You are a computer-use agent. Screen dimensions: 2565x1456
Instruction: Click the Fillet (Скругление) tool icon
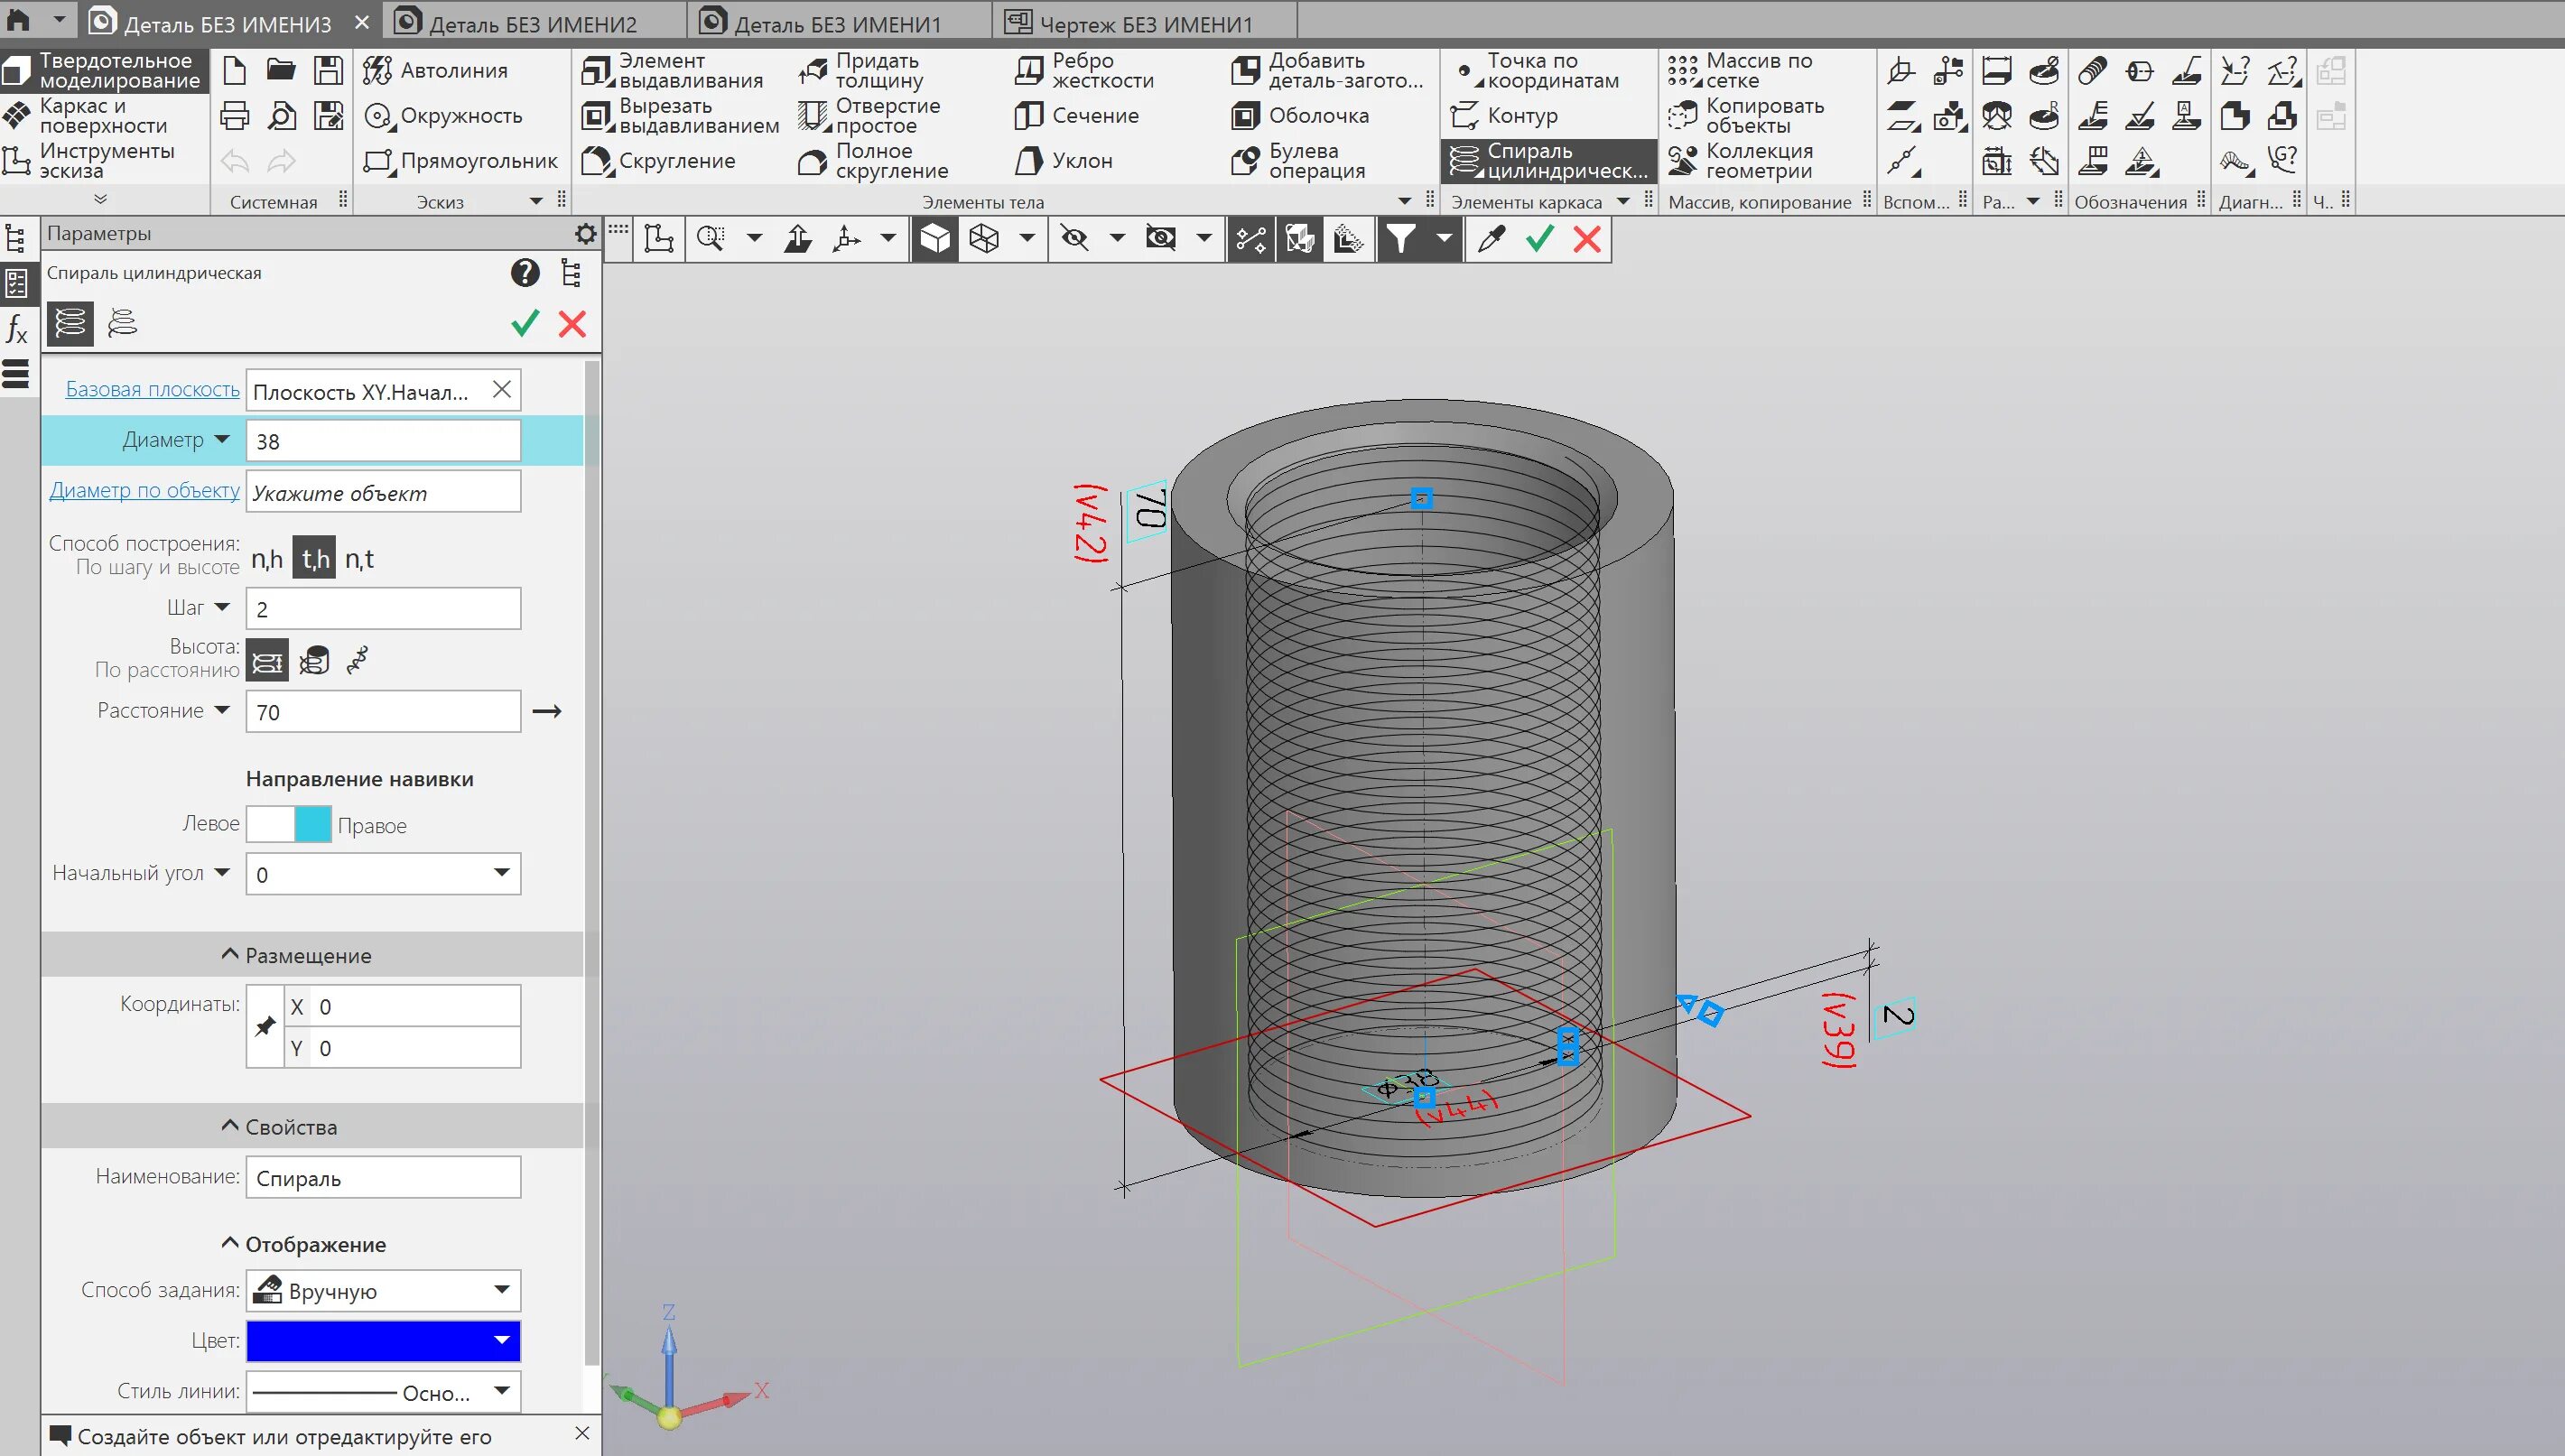pos(597,161)
